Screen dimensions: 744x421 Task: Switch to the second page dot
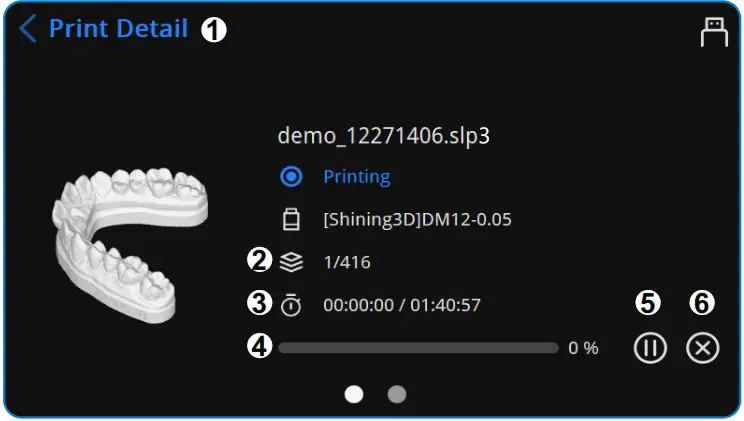[x=397, y=394]
